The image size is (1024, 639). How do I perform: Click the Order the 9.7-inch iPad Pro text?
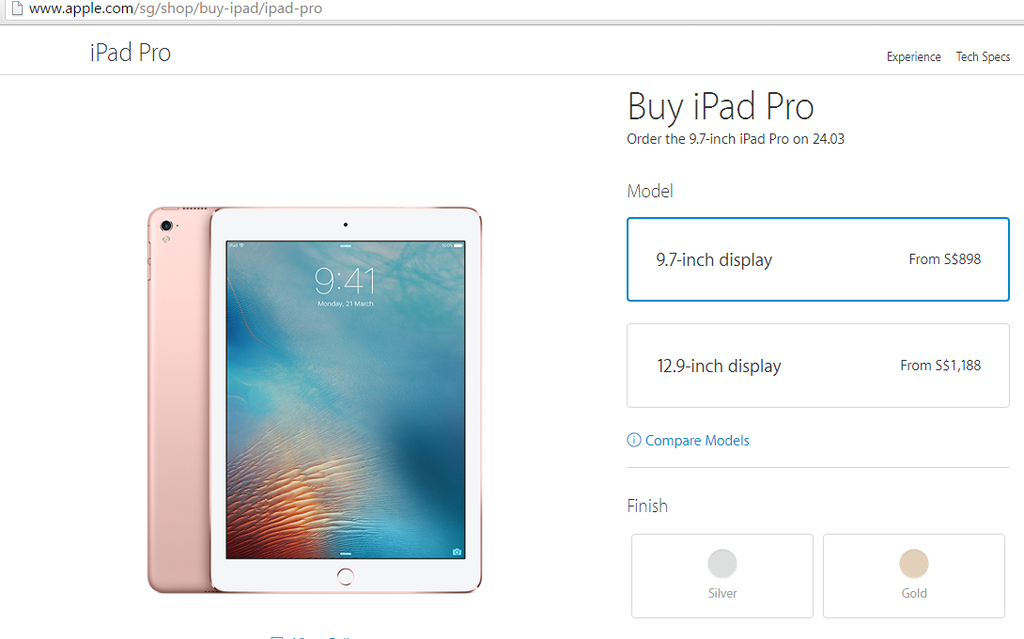[735, 139]
